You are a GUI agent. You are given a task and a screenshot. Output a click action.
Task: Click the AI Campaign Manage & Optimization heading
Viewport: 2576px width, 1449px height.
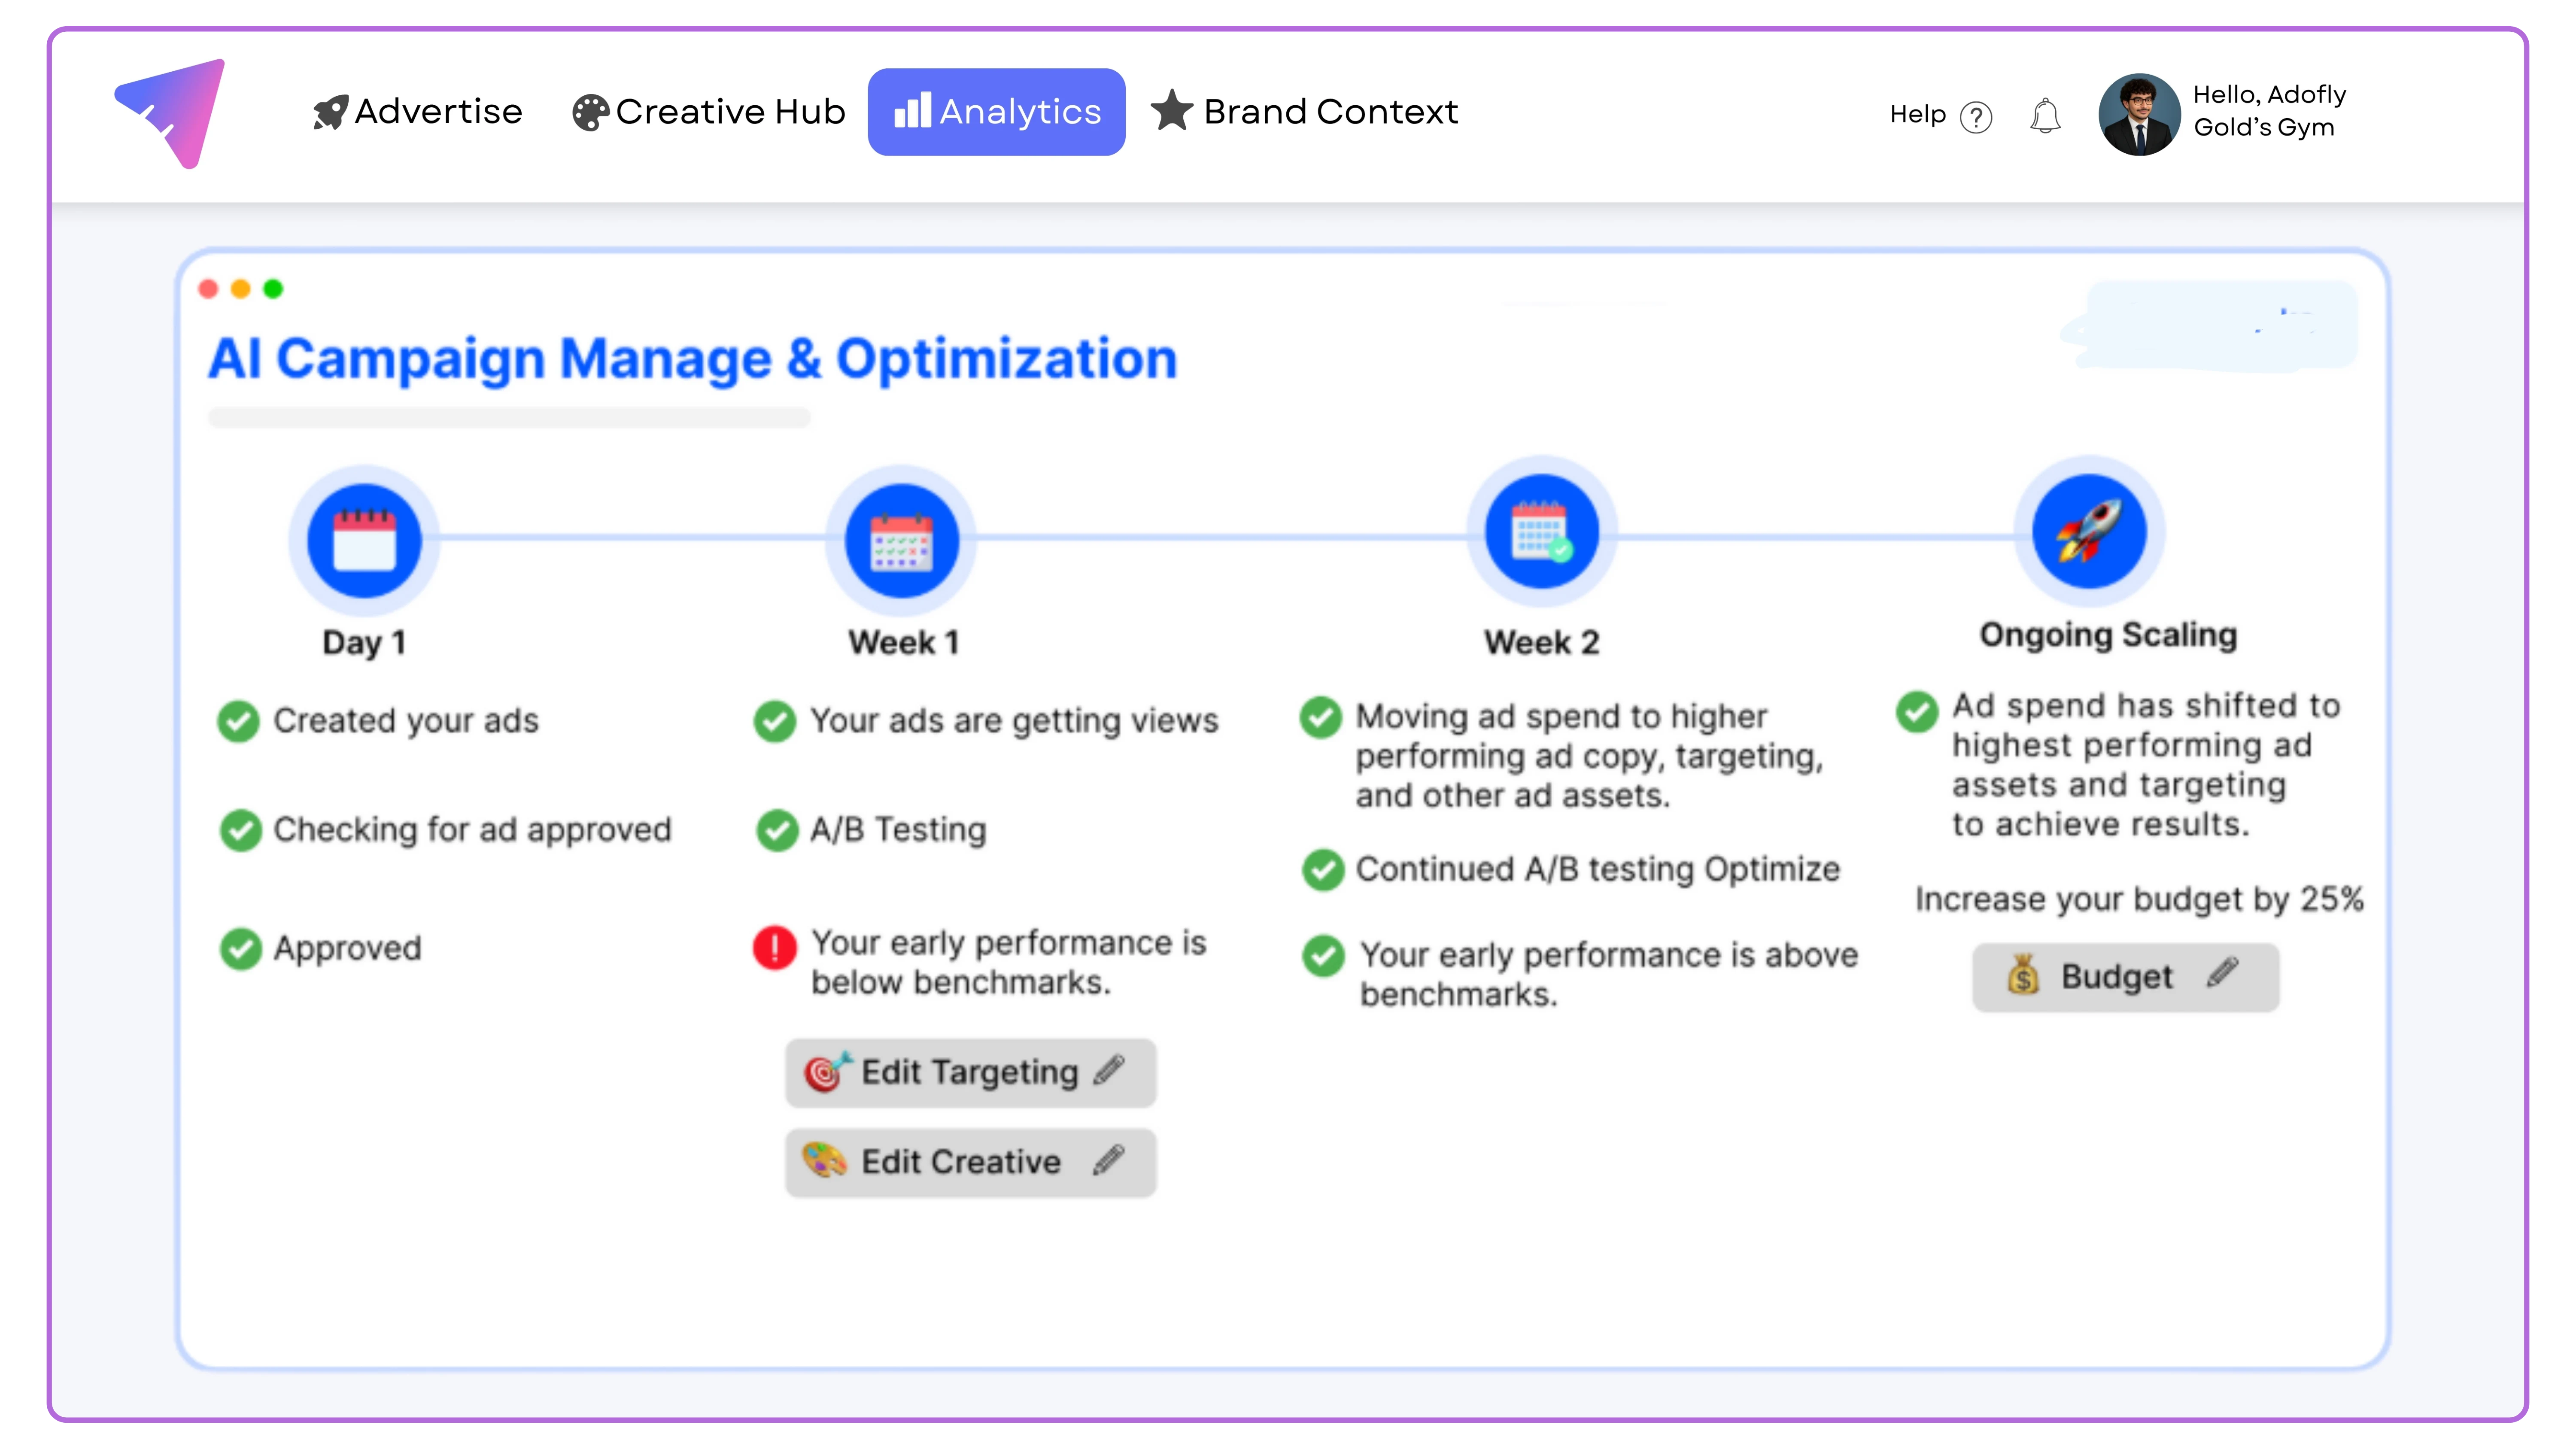point(692,360)
